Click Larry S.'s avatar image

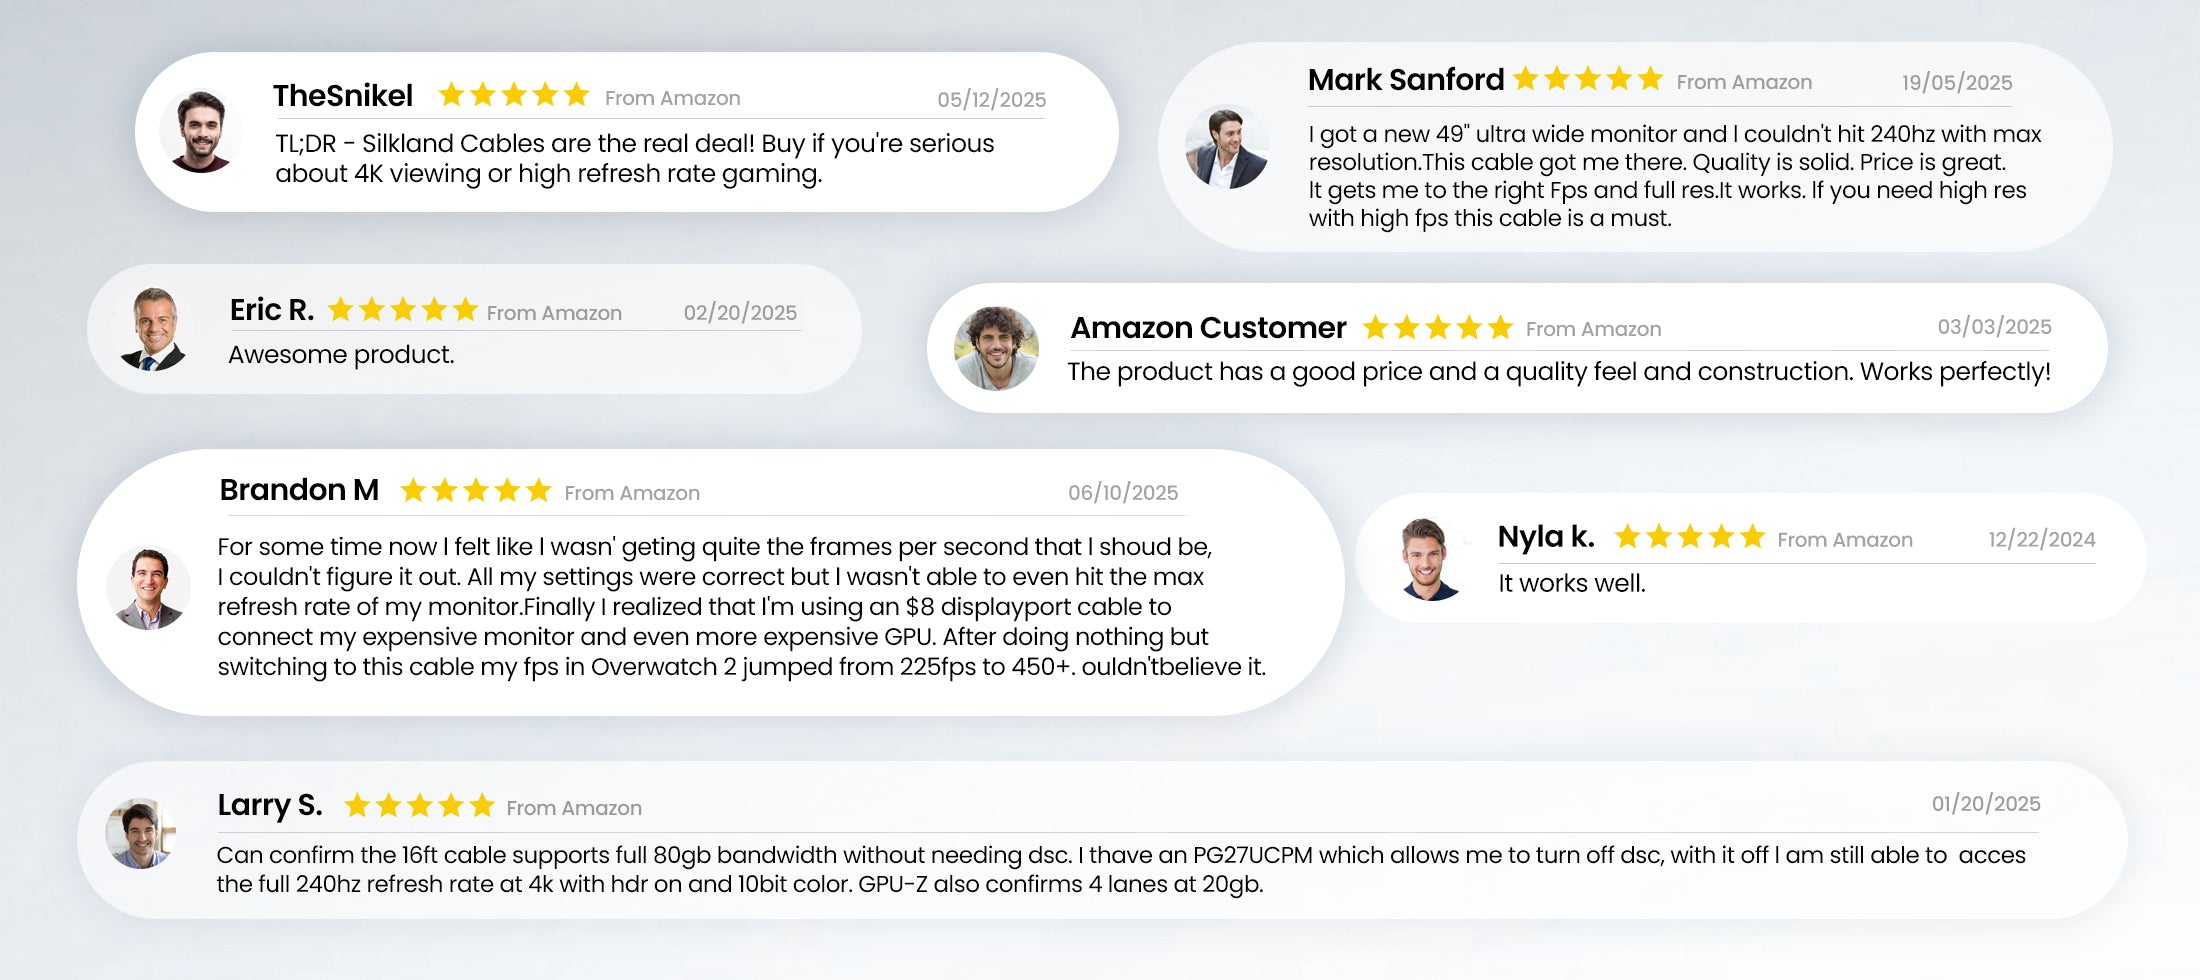click(141, 833)
